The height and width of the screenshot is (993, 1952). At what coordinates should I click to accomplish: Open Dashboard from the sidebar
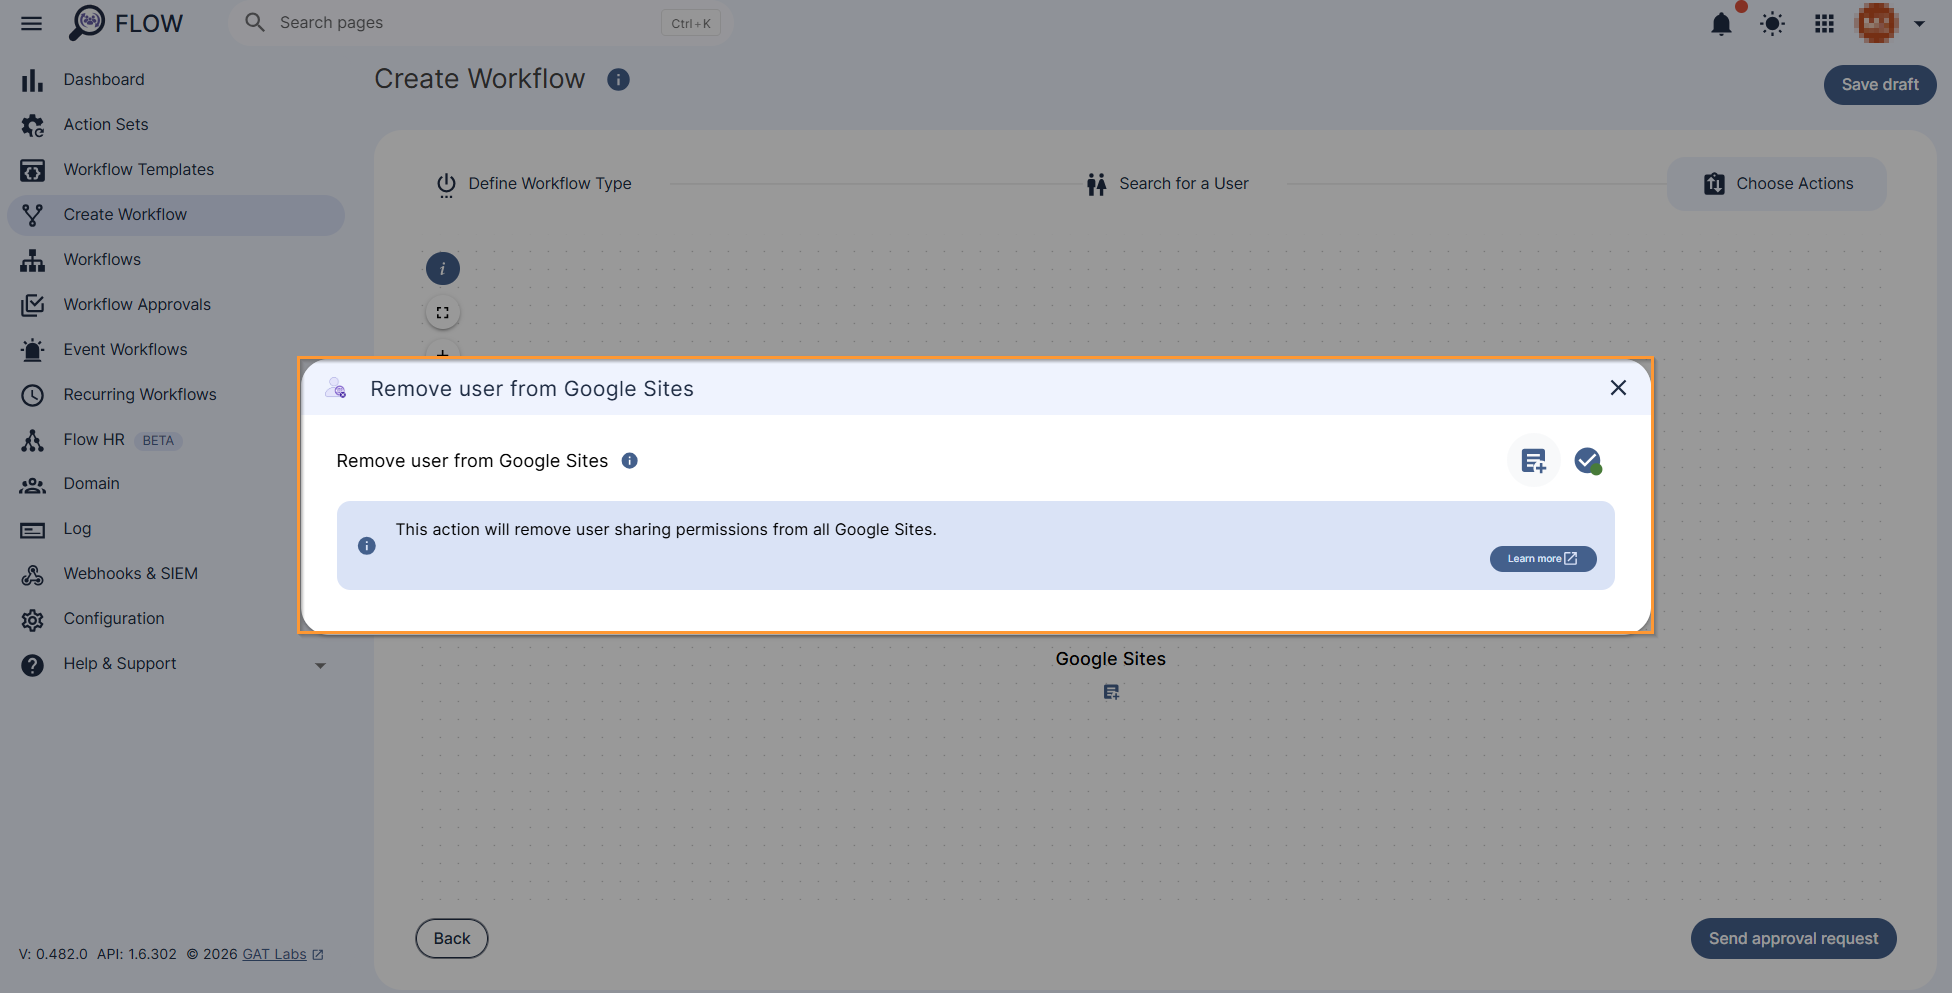104,79
